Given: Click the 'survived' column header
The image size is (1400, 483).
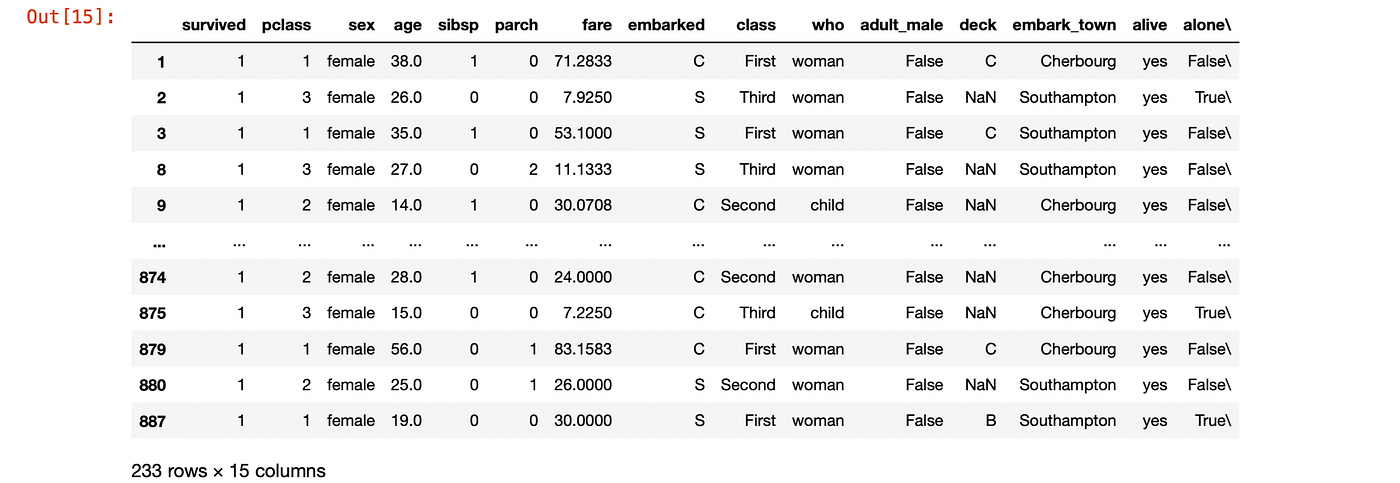Looking at the screenshot, I should 213,25.
